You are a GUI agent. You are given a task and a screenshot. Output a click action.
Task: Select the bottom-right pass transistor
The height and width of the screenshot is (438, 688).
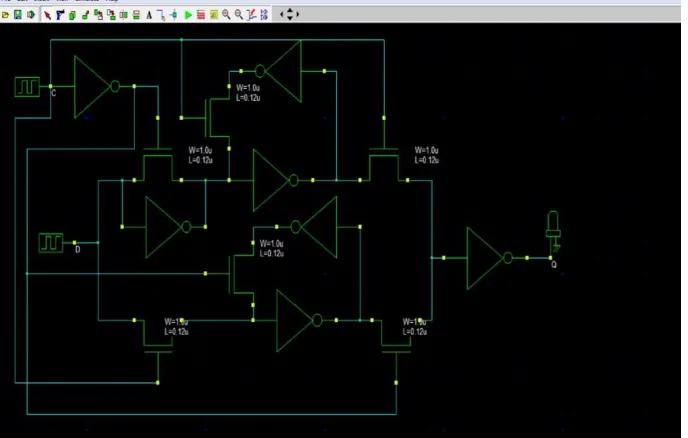point(396,336)
